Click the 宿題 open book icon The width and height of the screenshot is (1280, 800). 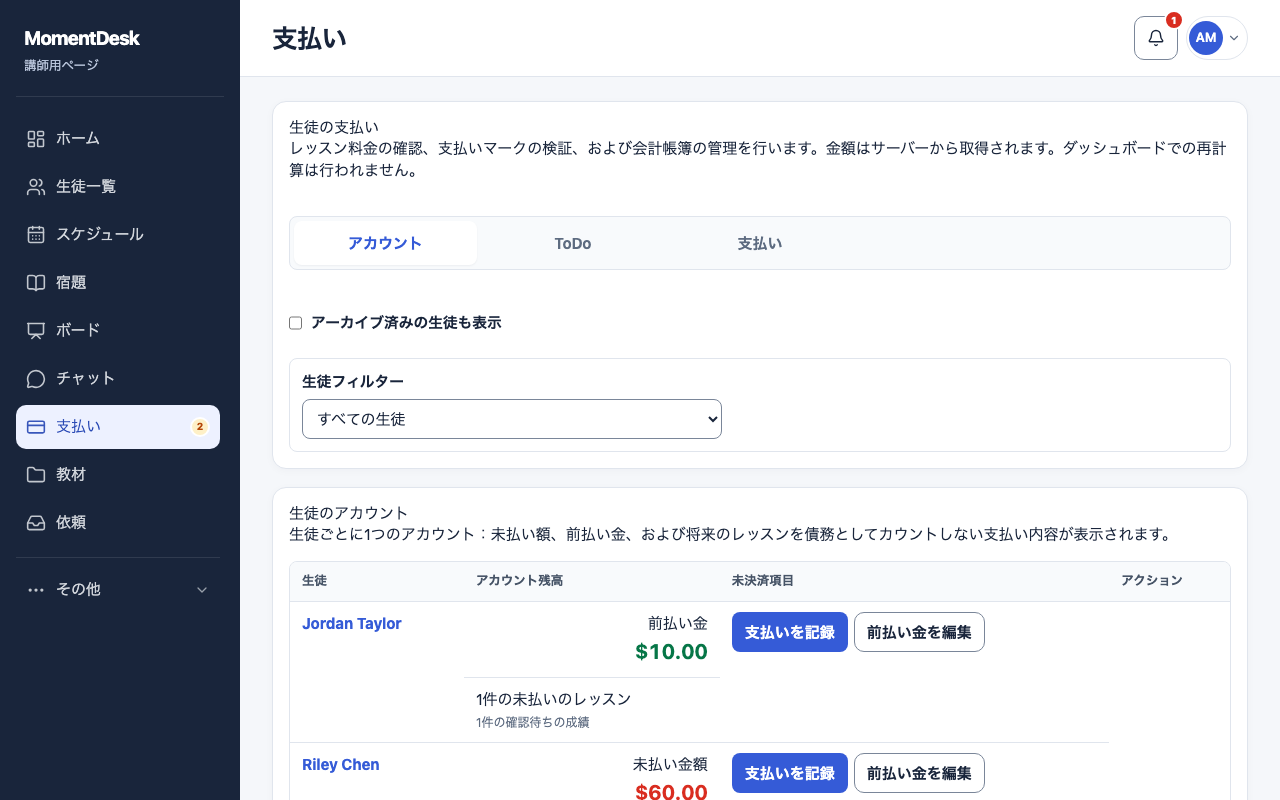36,283
